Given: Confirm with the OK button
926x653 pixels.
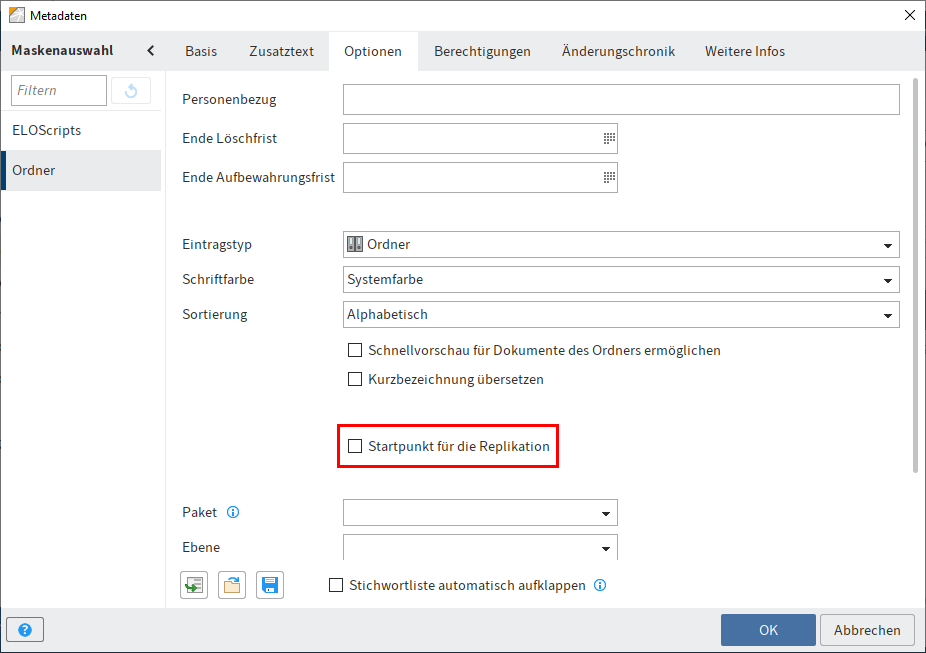Looking at the screenshot, I should tap(768, 630).
